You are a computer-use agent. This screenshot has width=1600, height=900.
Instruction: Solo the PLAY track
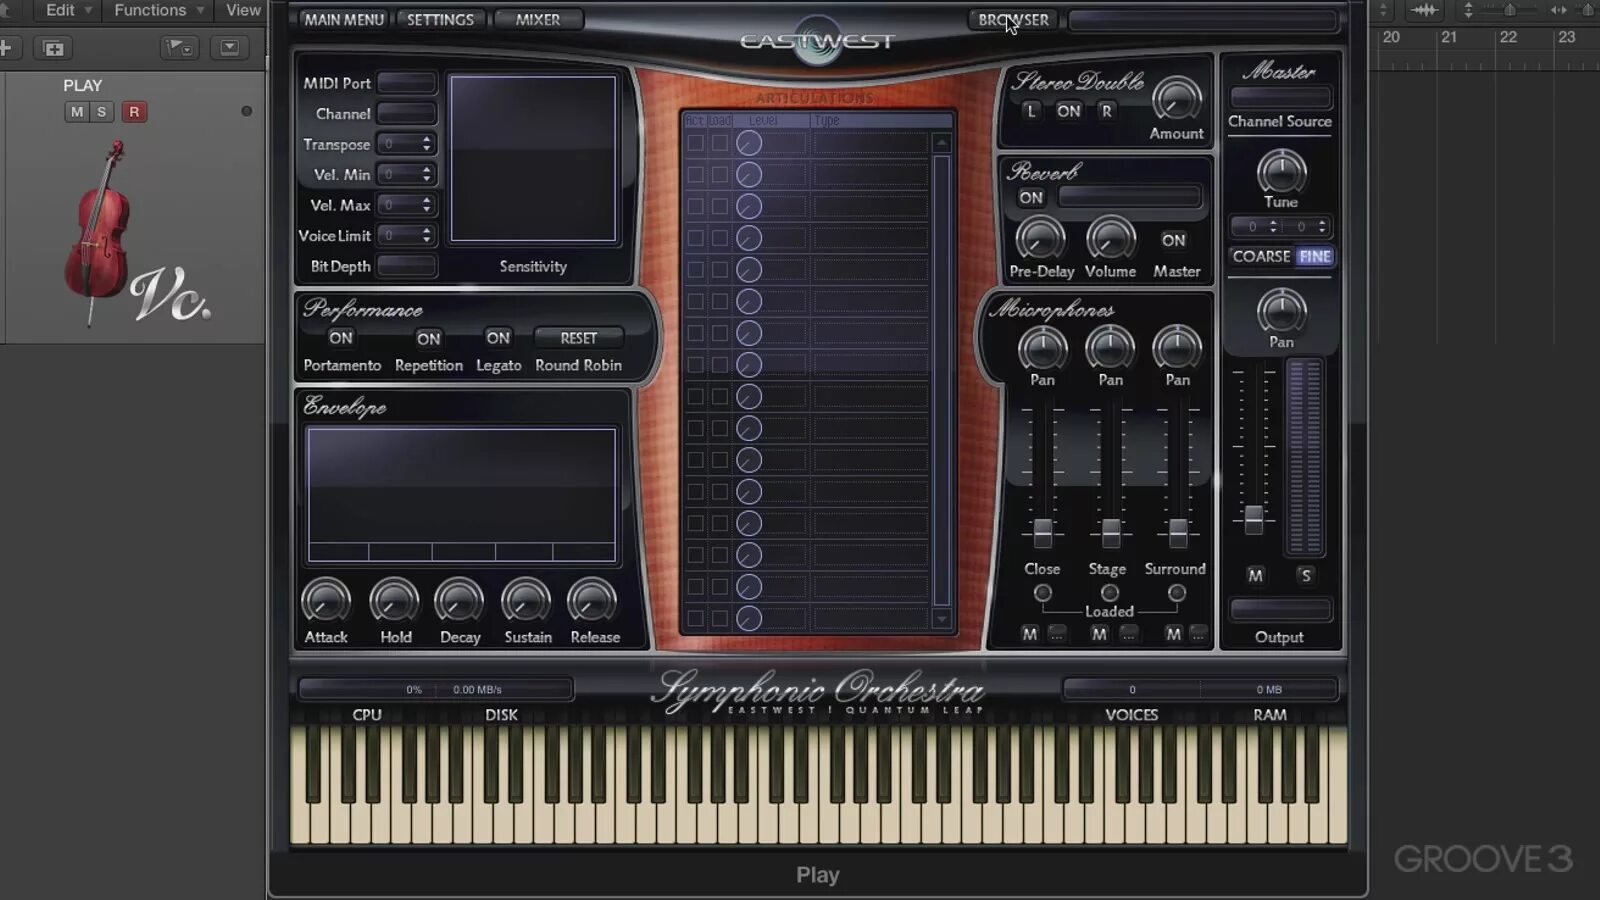tap(101, 112)
